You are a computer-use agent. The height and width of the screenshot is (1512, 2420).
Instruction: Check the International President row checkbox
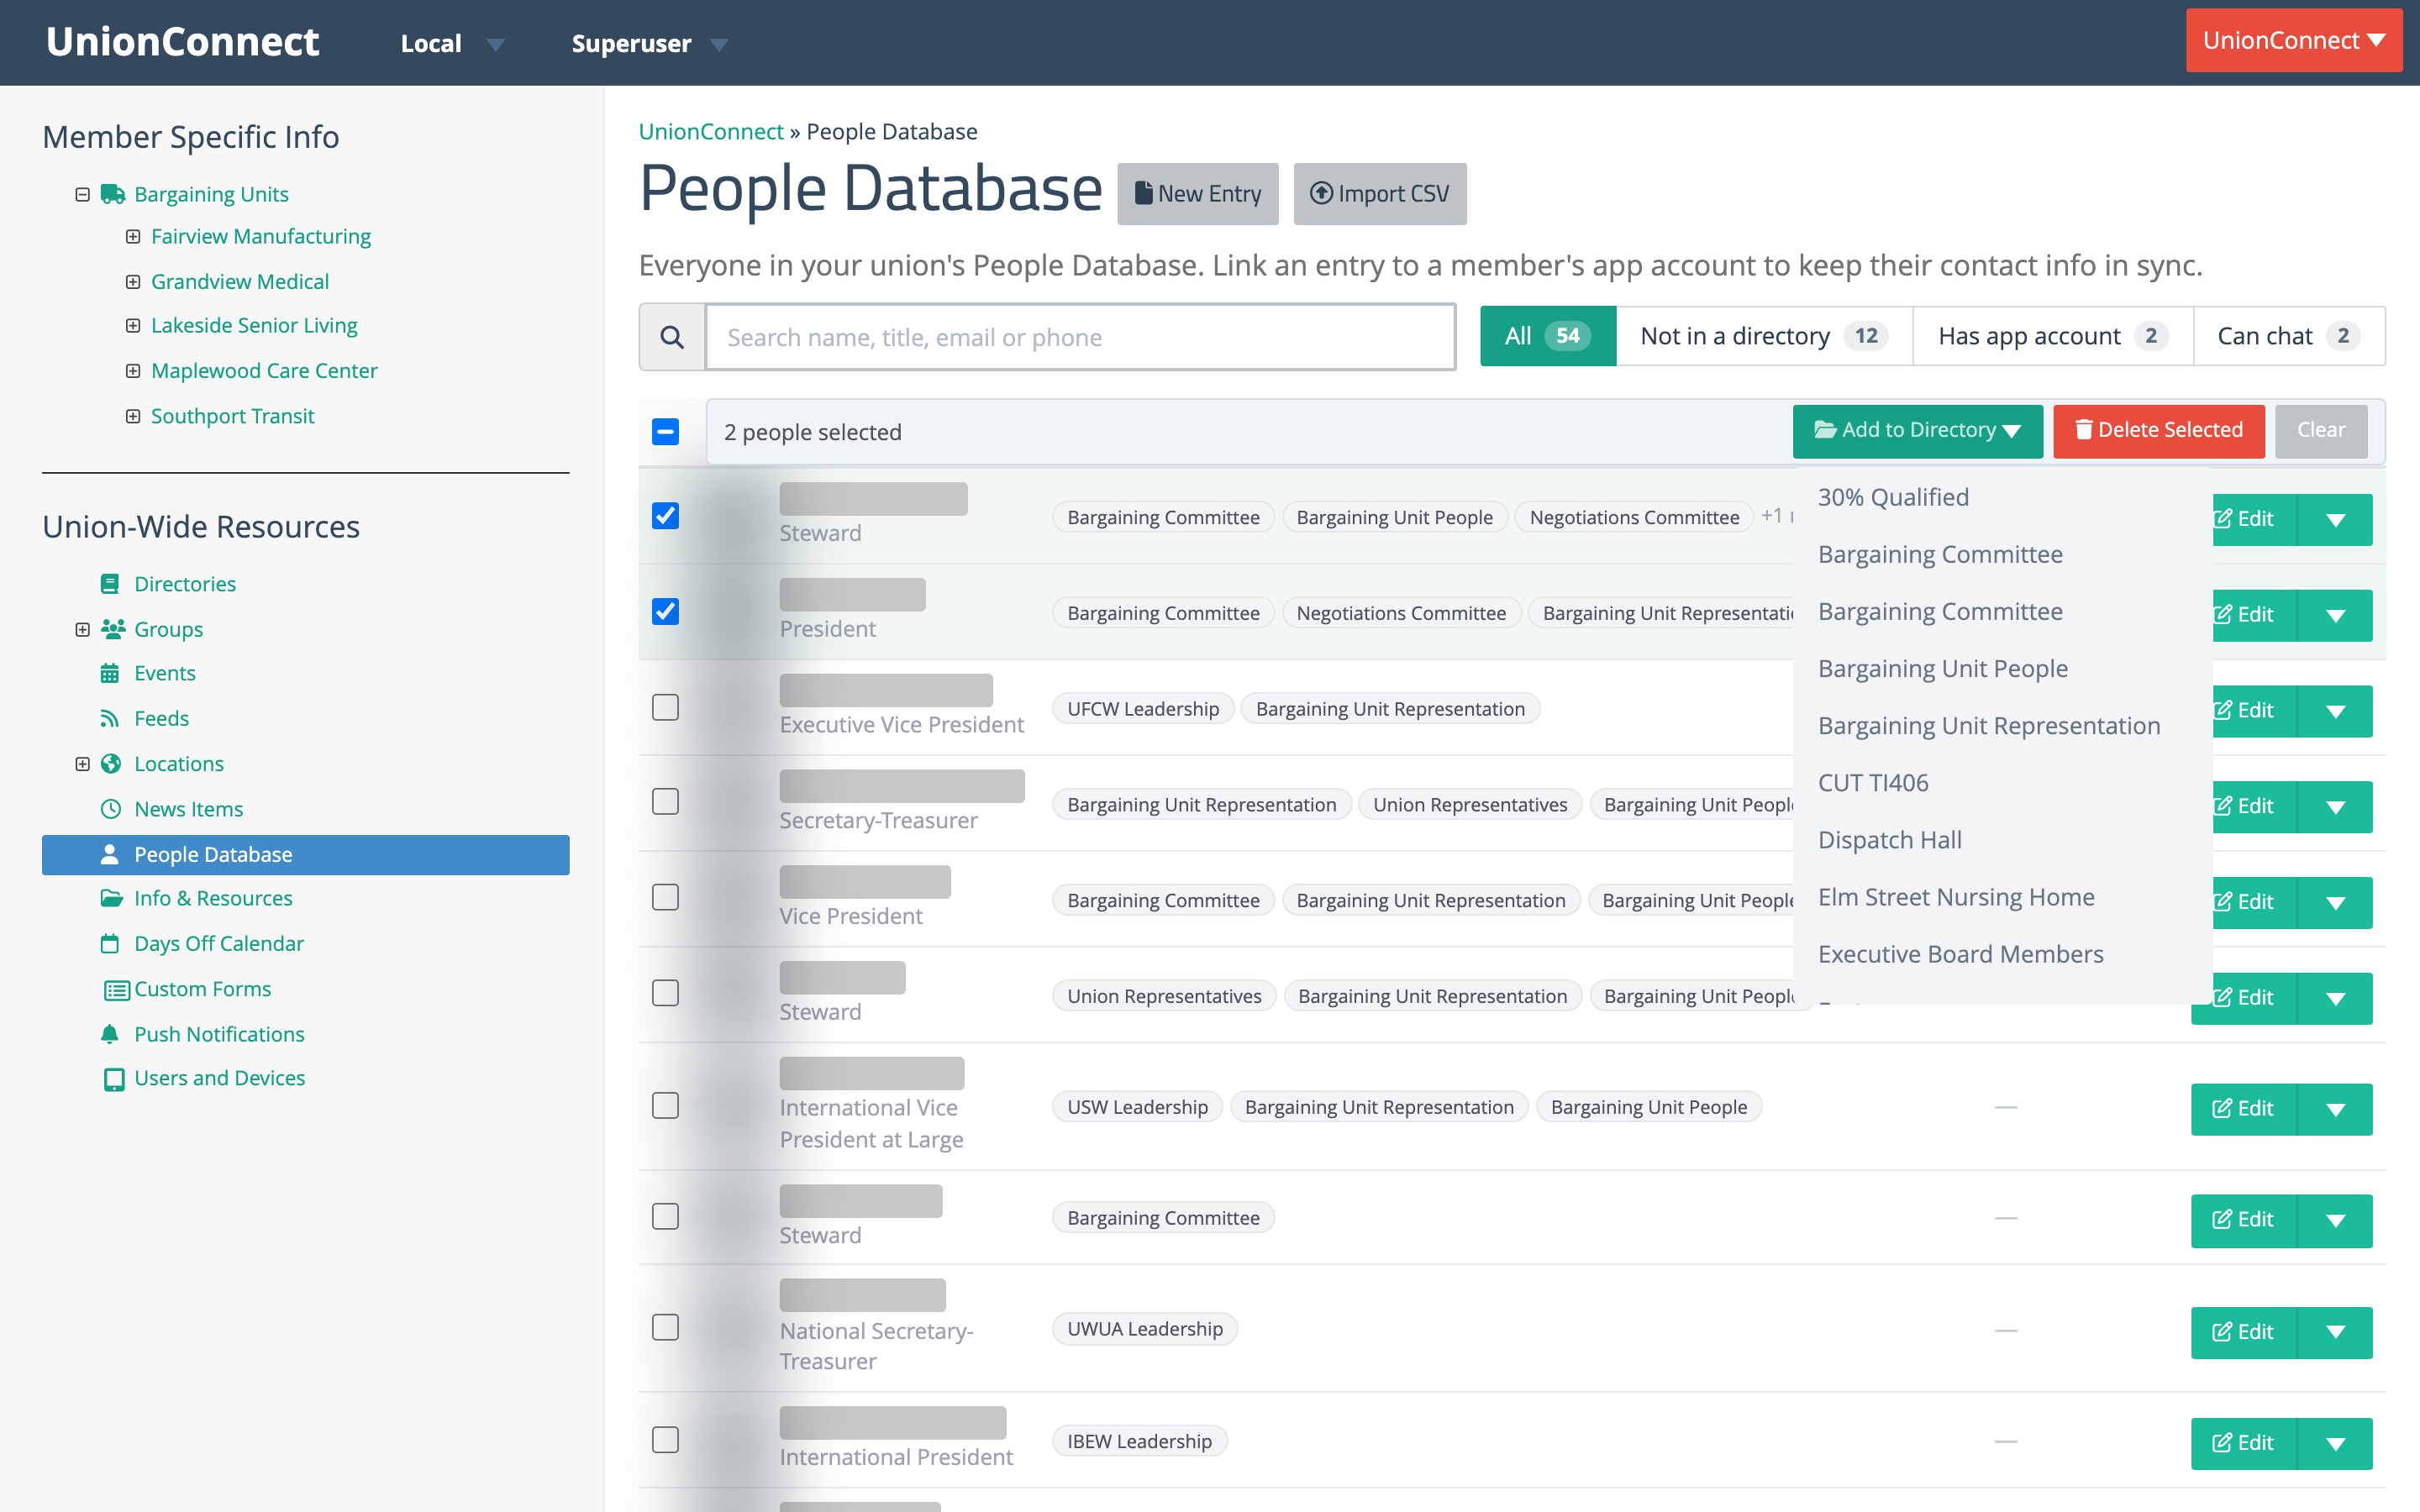click(665, 1440)
